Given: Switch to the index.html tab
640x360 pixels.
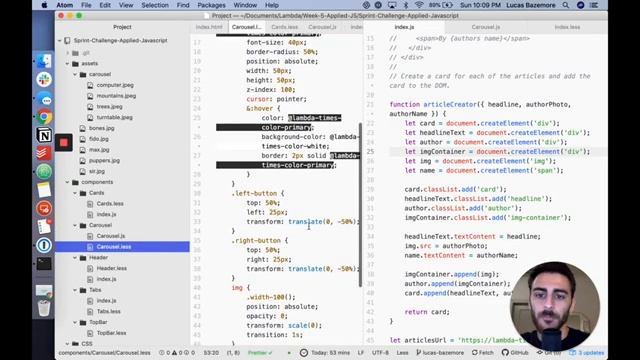Looking at the screenshot, I should pos(209,27).
